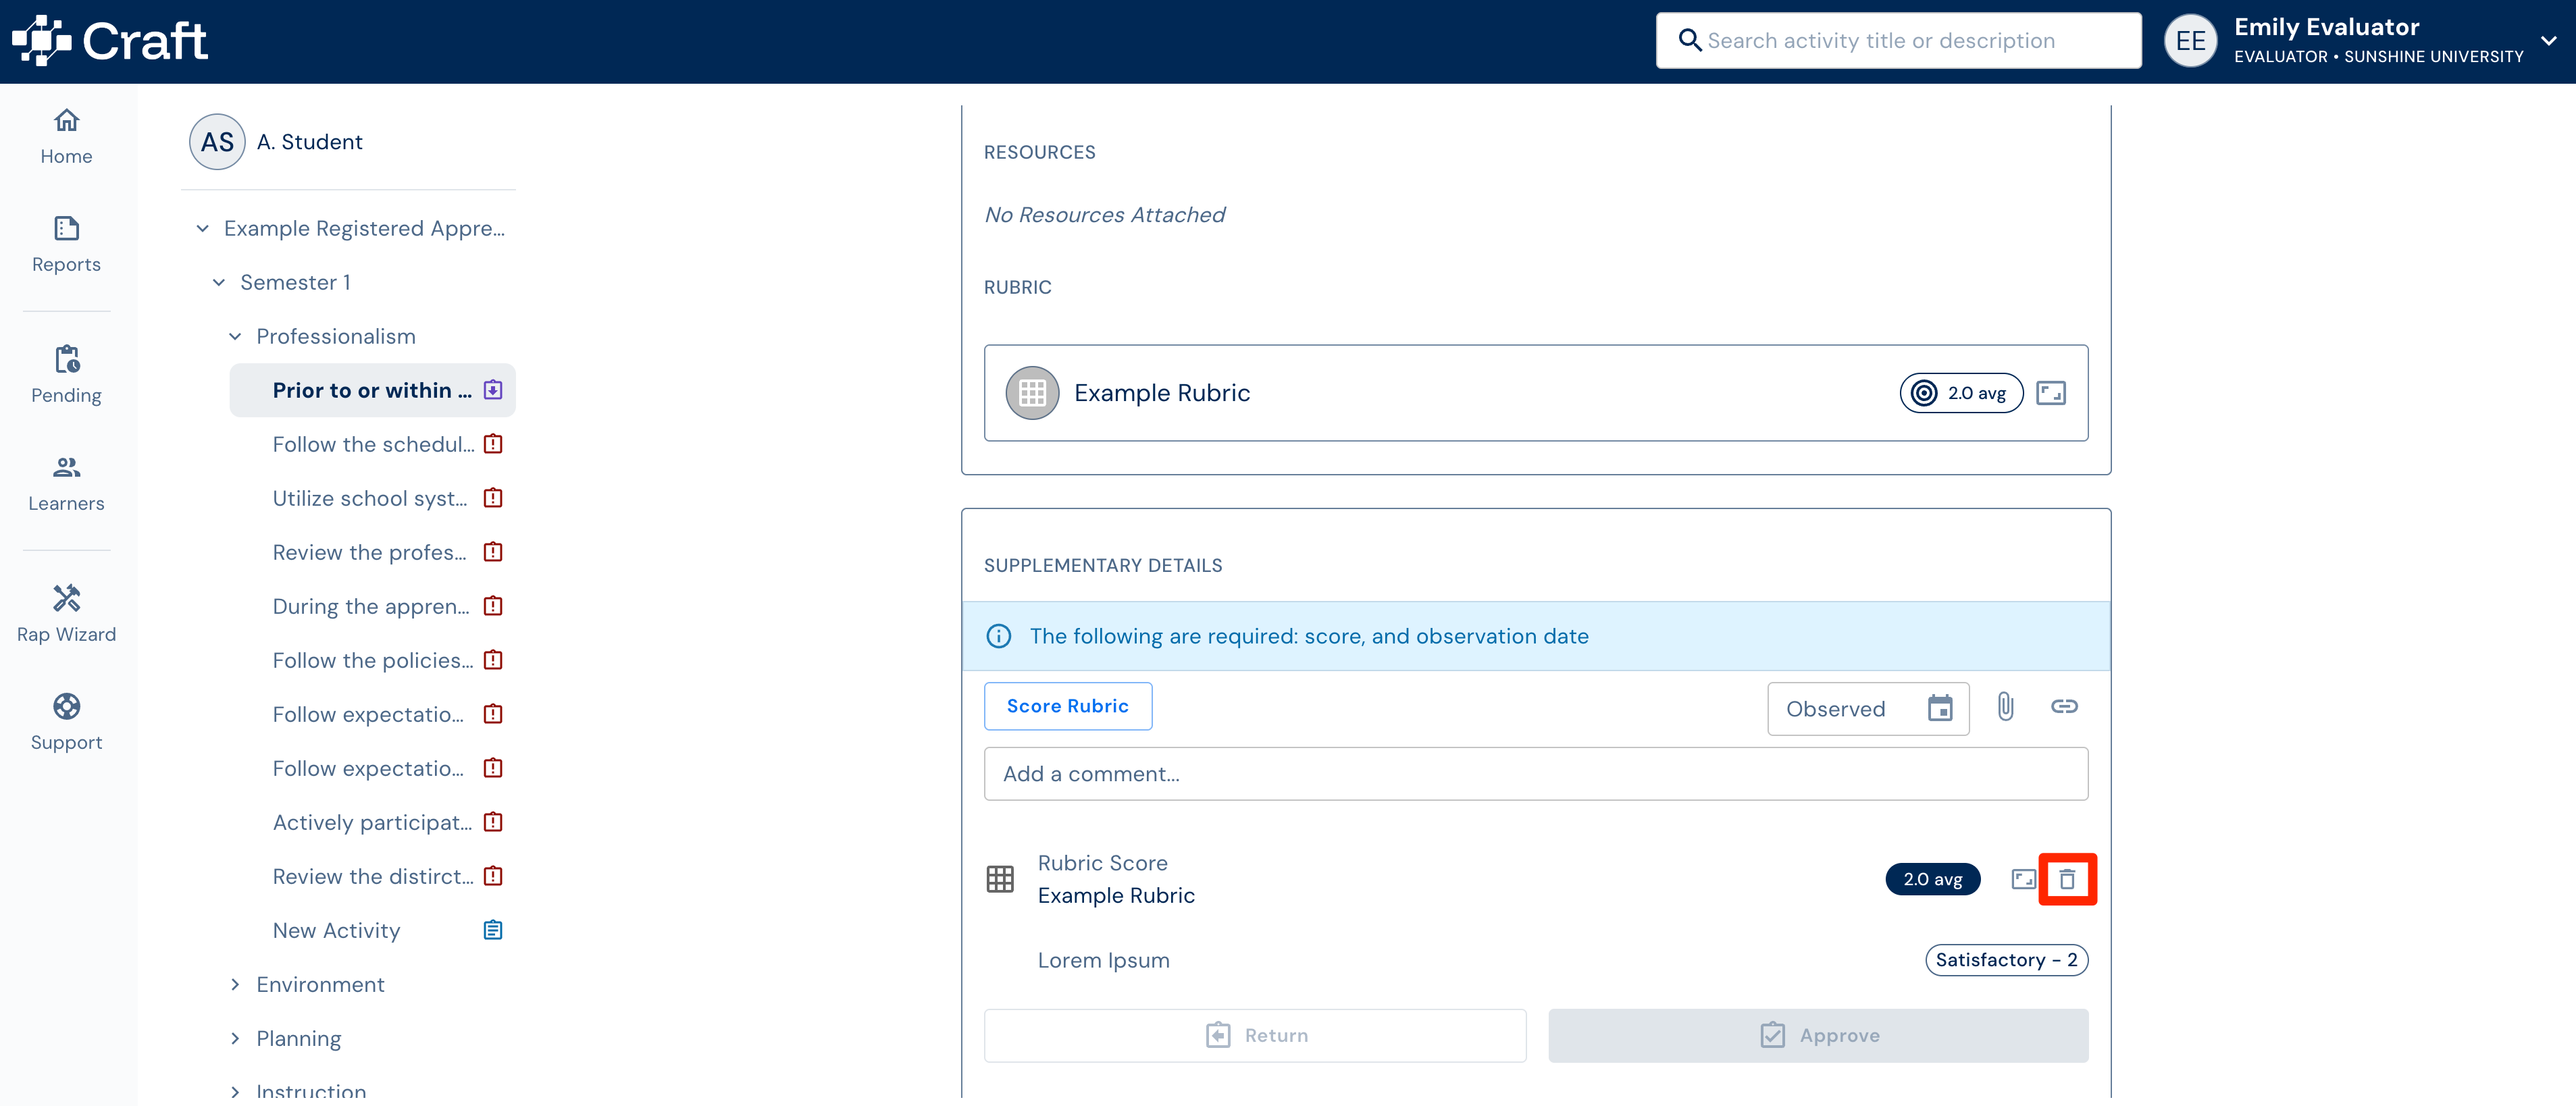Open the Emily Evaluator account dropdown
Image resolution: width=2576 pixels, height=1106 pixels.
pyautogui.click(x=2548, y=41)
